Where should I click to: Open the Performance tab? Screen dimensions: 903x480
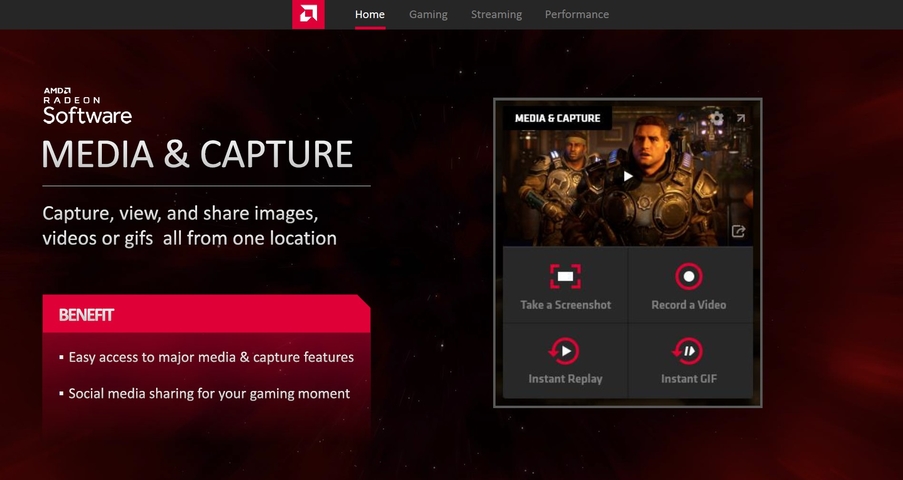click(x=576, y=14)
